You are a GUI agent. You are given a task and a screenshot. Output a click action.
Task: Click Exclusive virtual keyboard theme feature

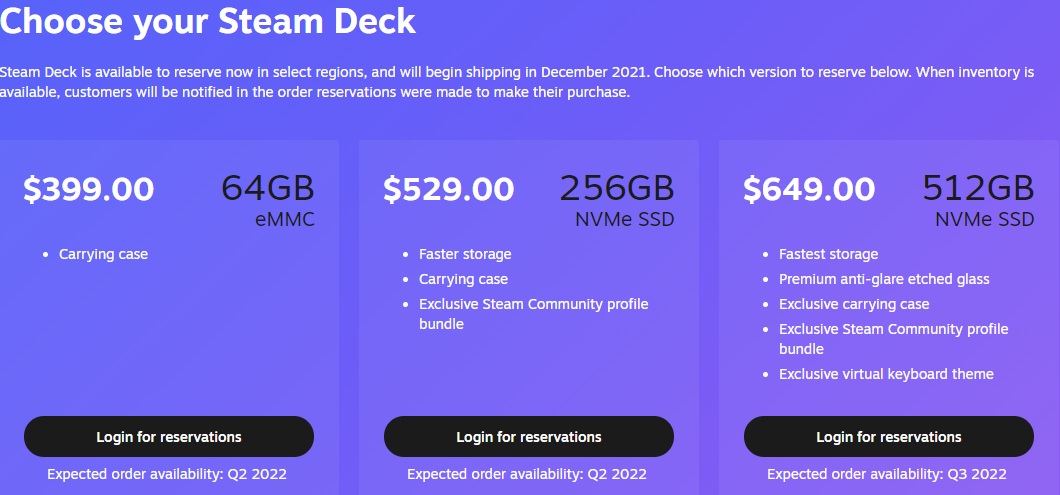pos(886,374)
